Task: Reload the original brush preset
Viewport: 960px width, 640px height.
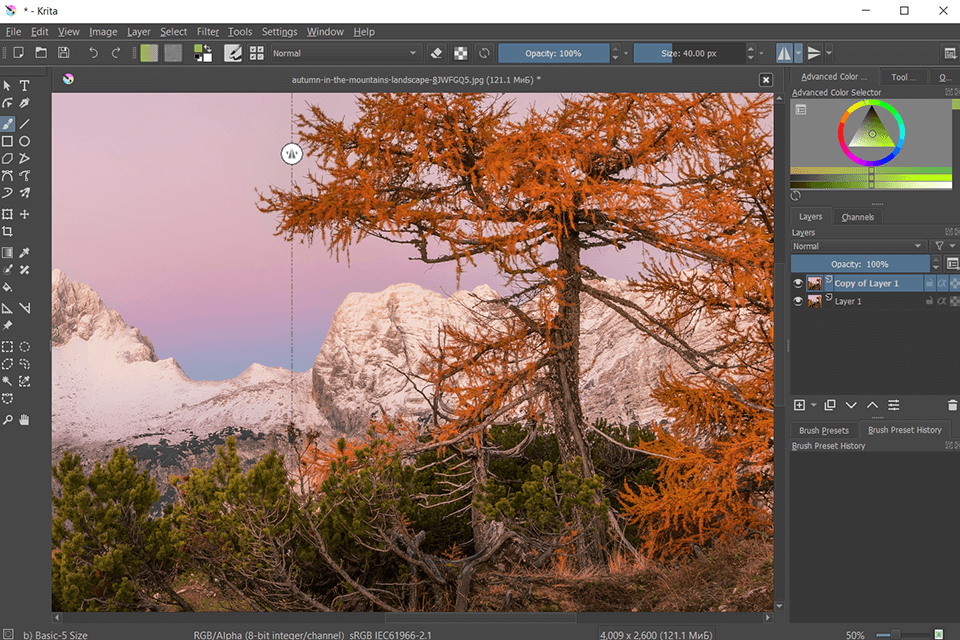Action: (484, 53)
